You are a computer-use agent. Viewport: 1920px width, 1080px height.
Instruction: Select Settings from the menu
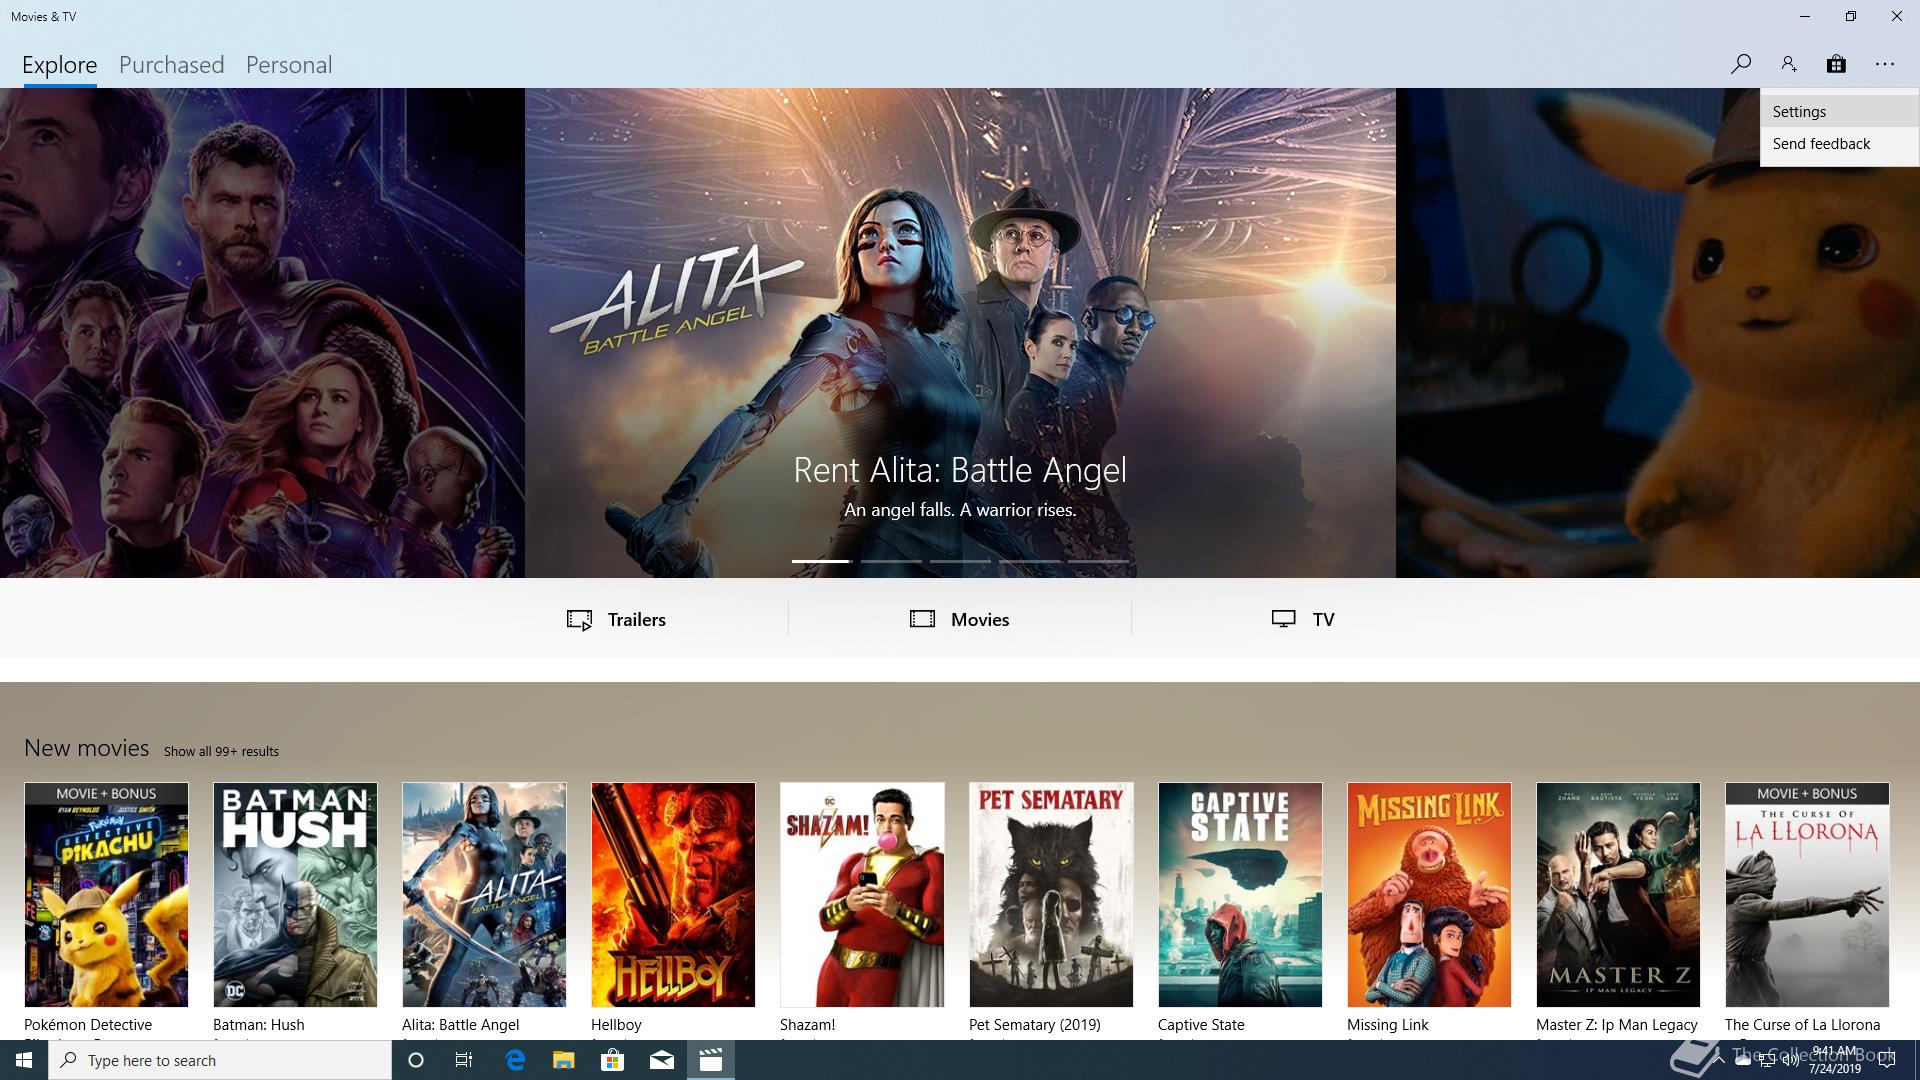tap(1839, 112)
